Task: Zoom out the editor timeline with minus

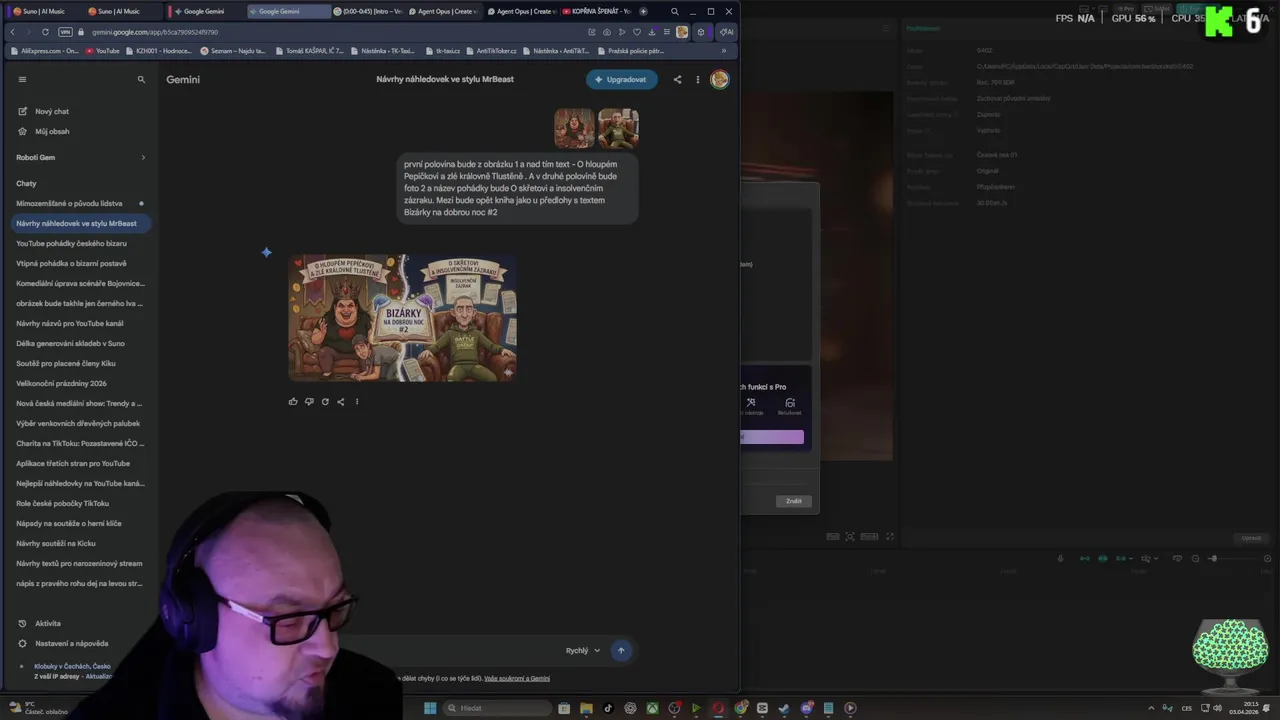Action: 1195,559
